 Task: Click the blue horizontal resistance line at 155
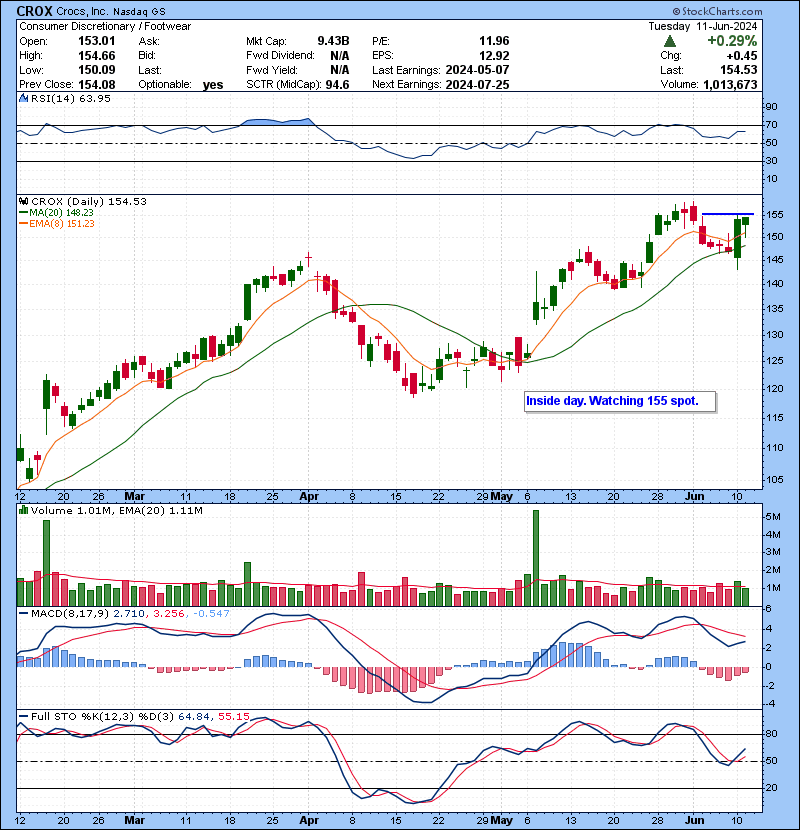727,214
